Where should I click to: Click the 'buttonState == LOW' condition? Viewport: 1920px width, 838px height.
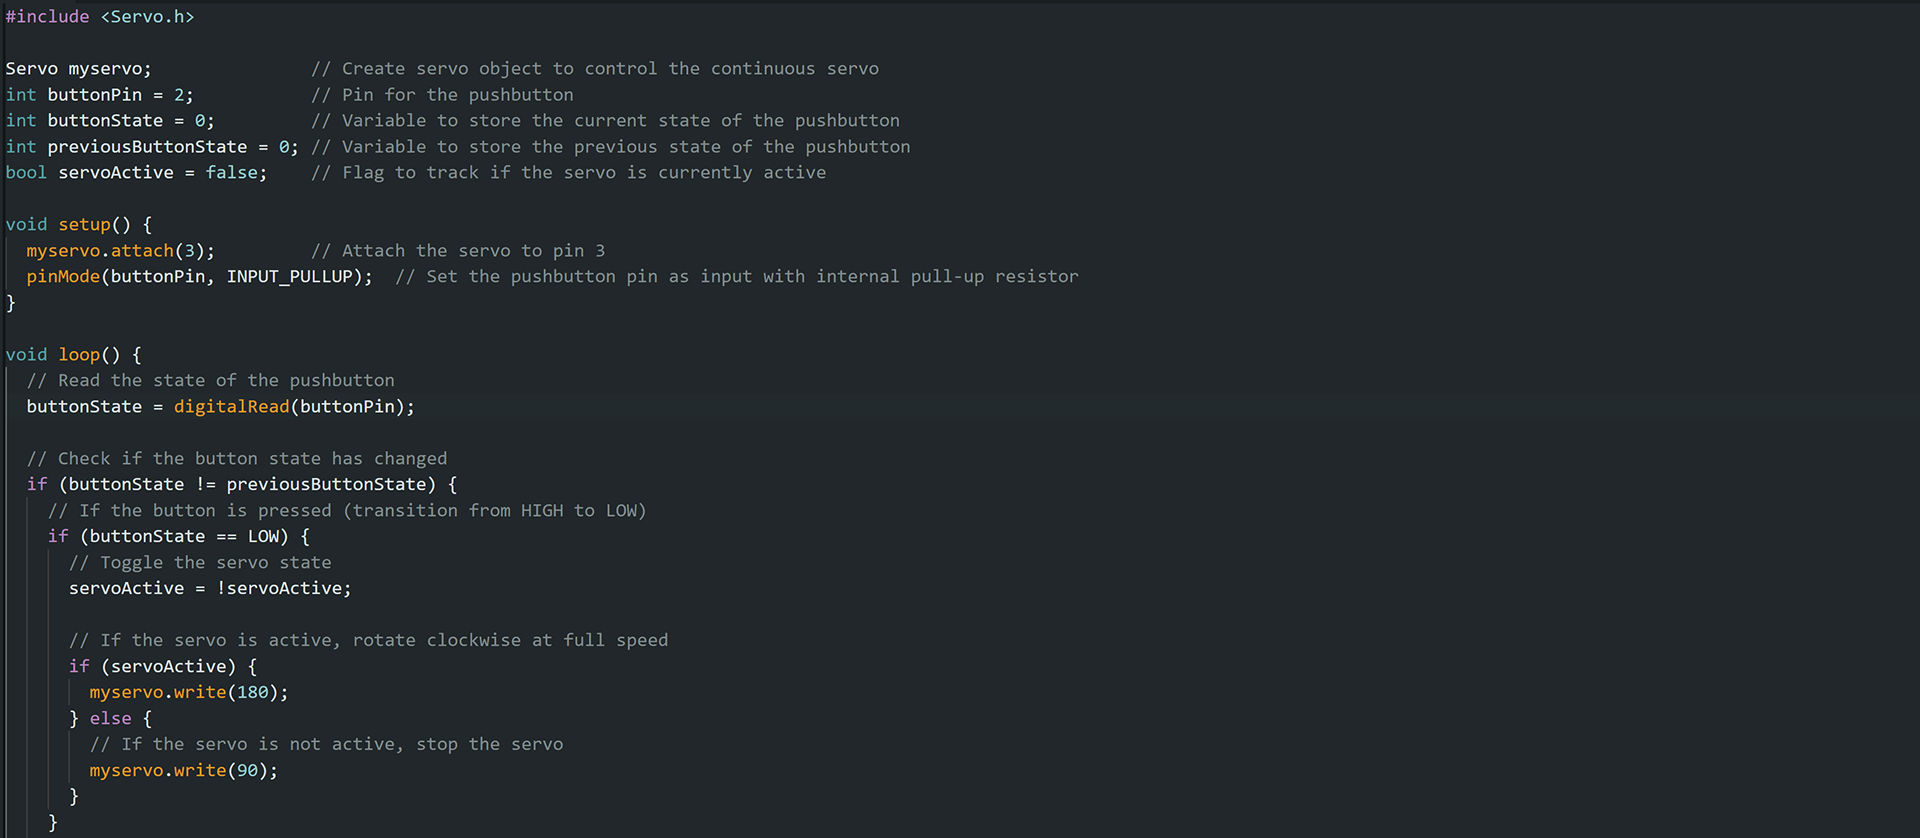pyautogui.click(x=184, y=537)
